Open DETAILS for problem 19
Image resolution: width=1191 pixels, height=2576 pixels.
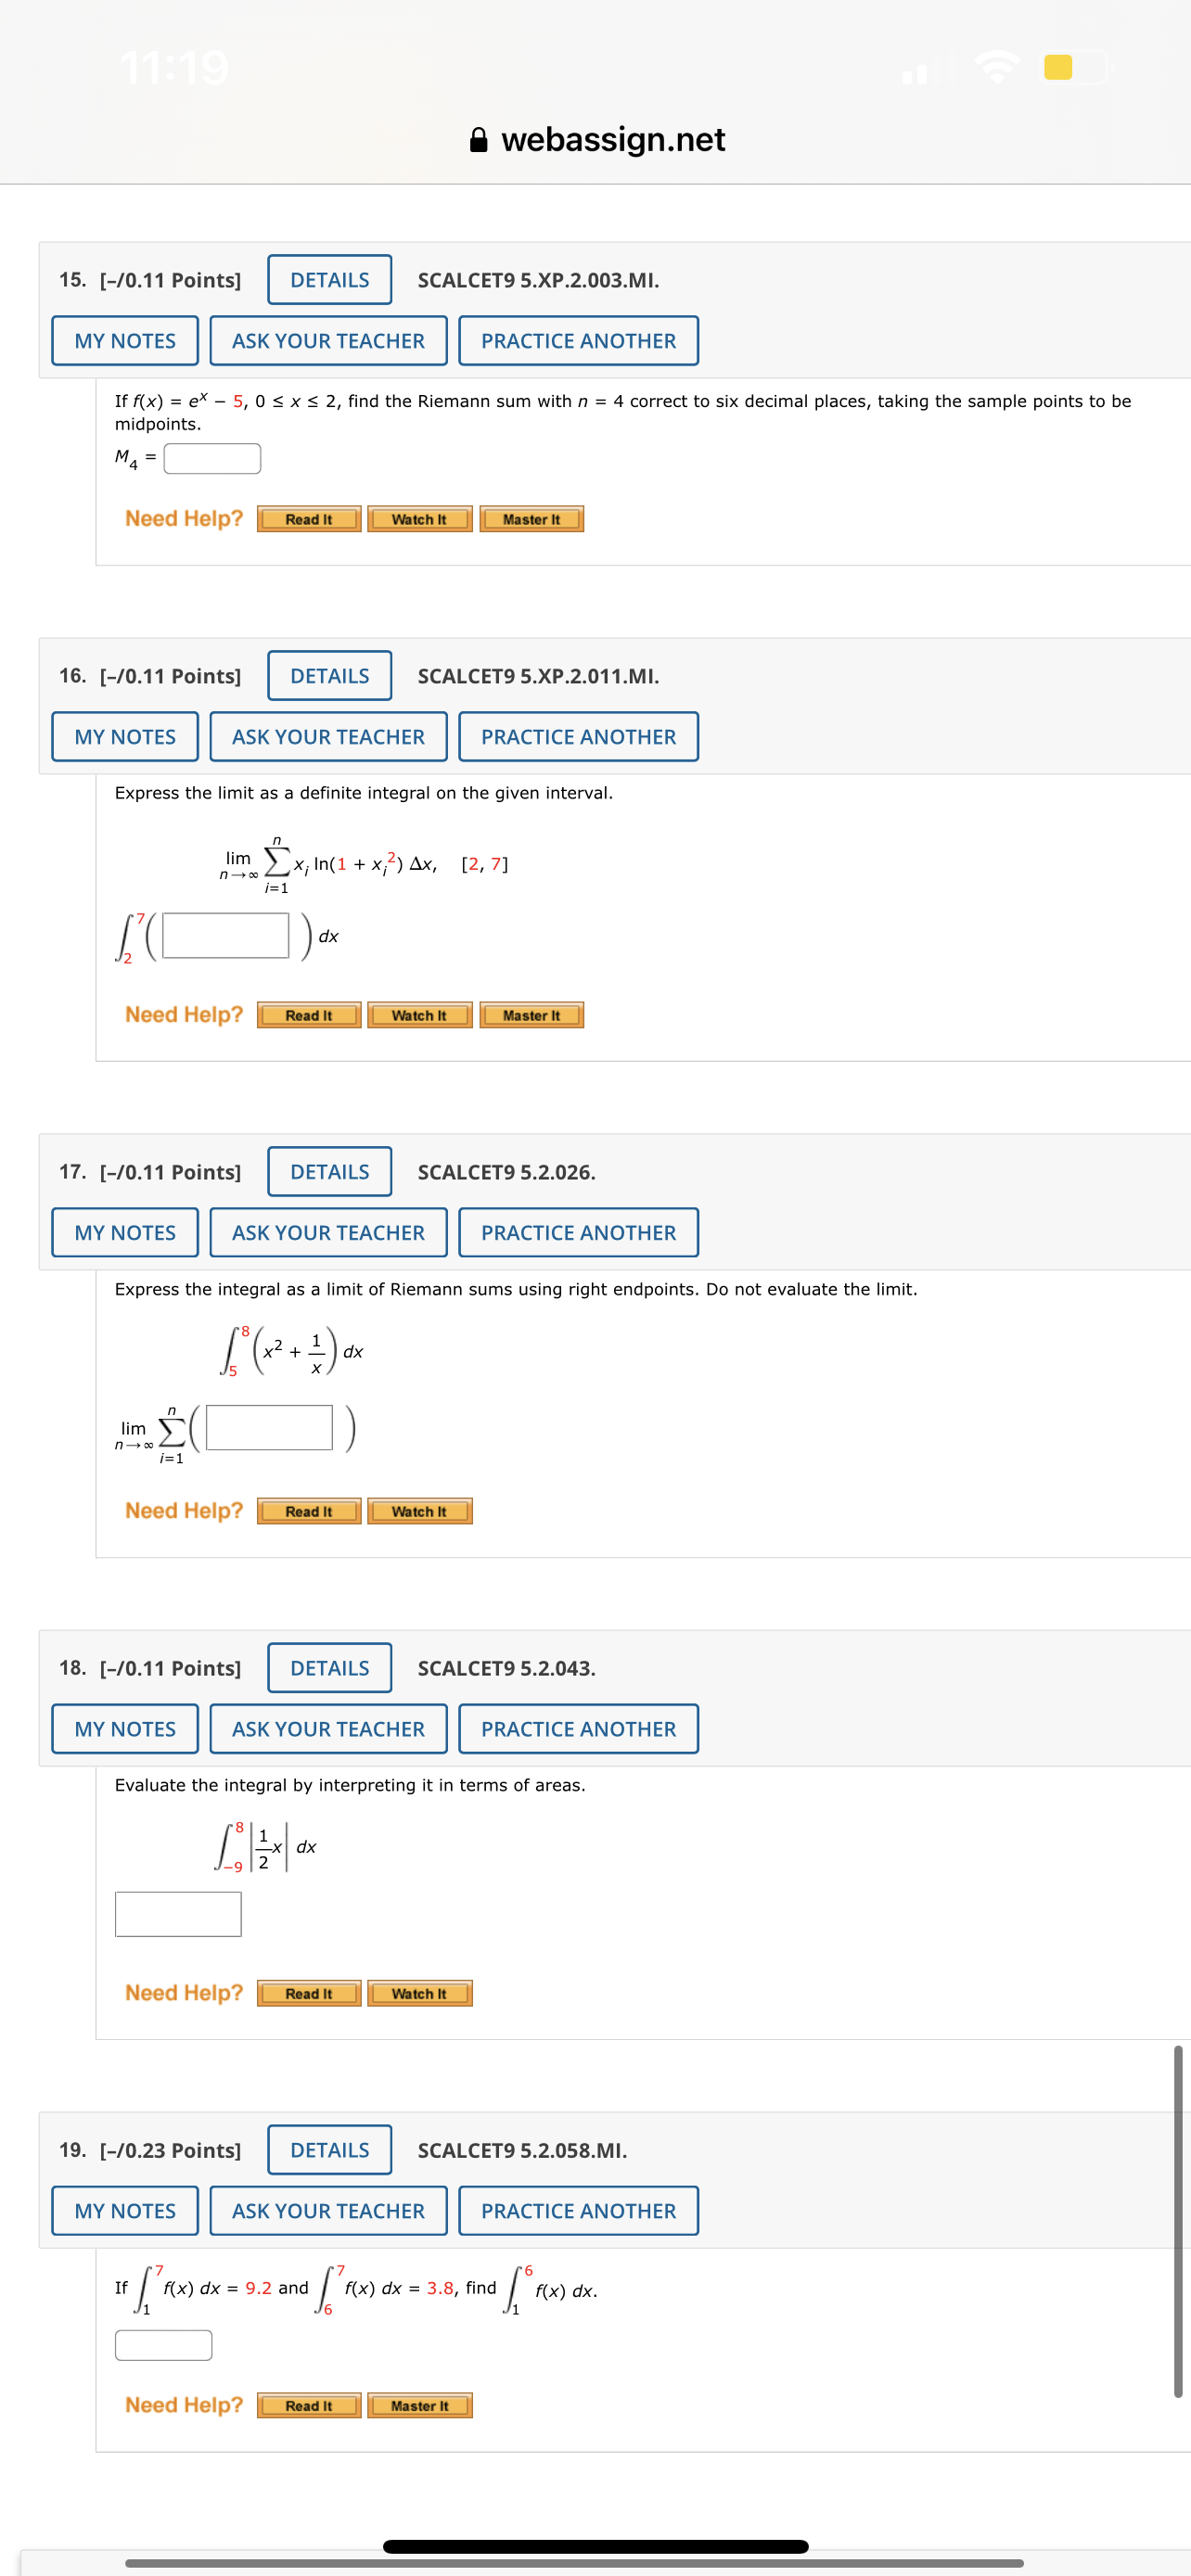[328, 2150]
